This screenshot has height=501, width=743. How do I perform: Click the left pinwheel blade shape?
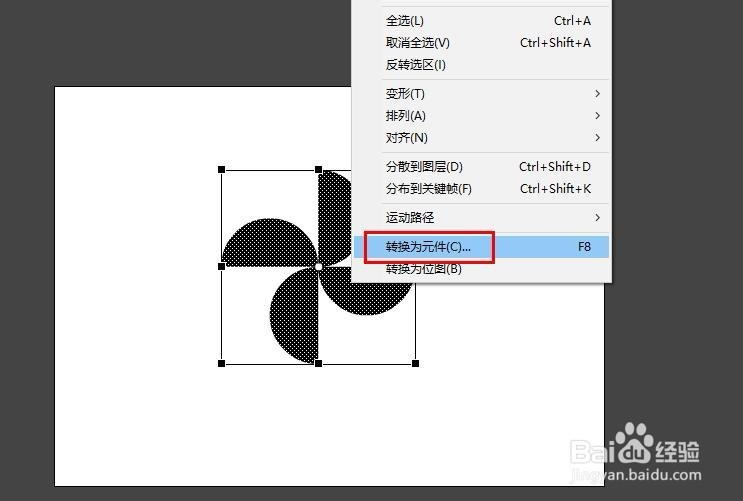pos(270,244)
